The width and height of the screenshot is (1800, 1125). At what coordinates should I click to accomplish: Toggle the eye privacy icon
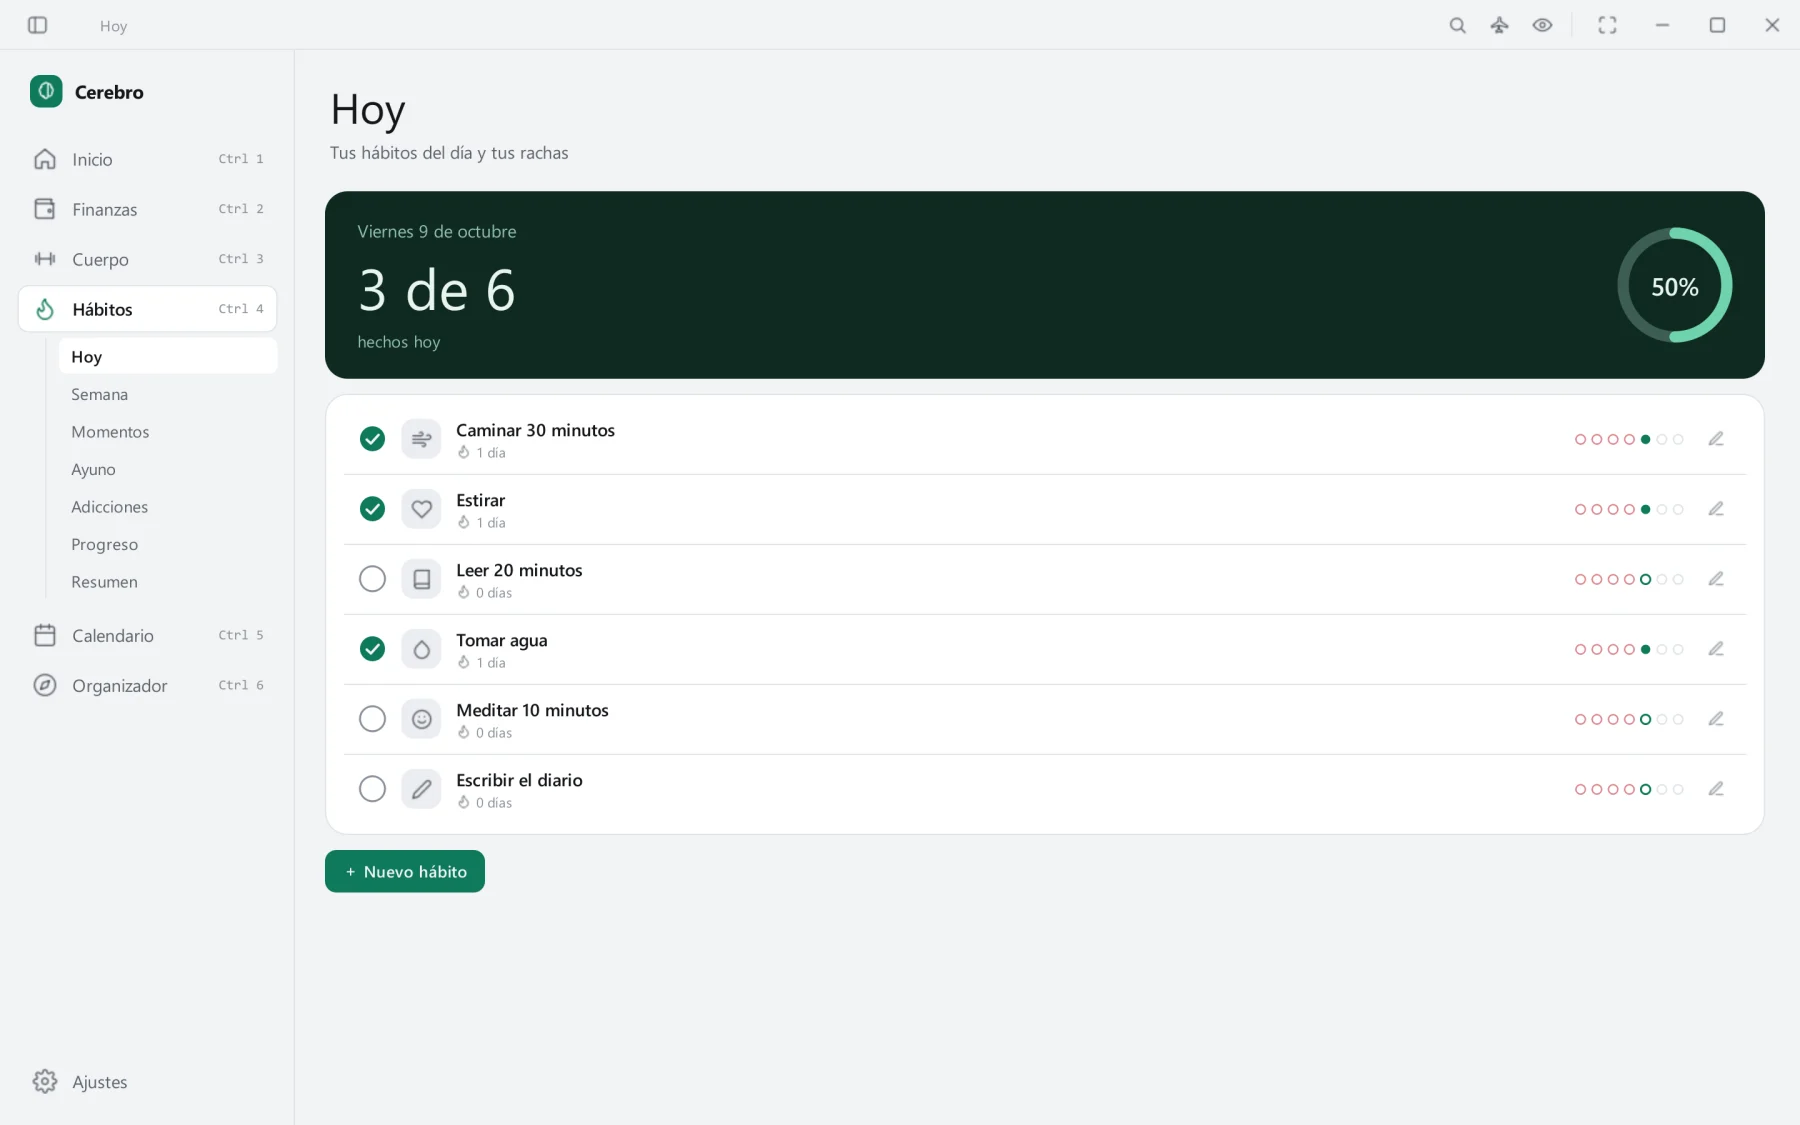1542,25
